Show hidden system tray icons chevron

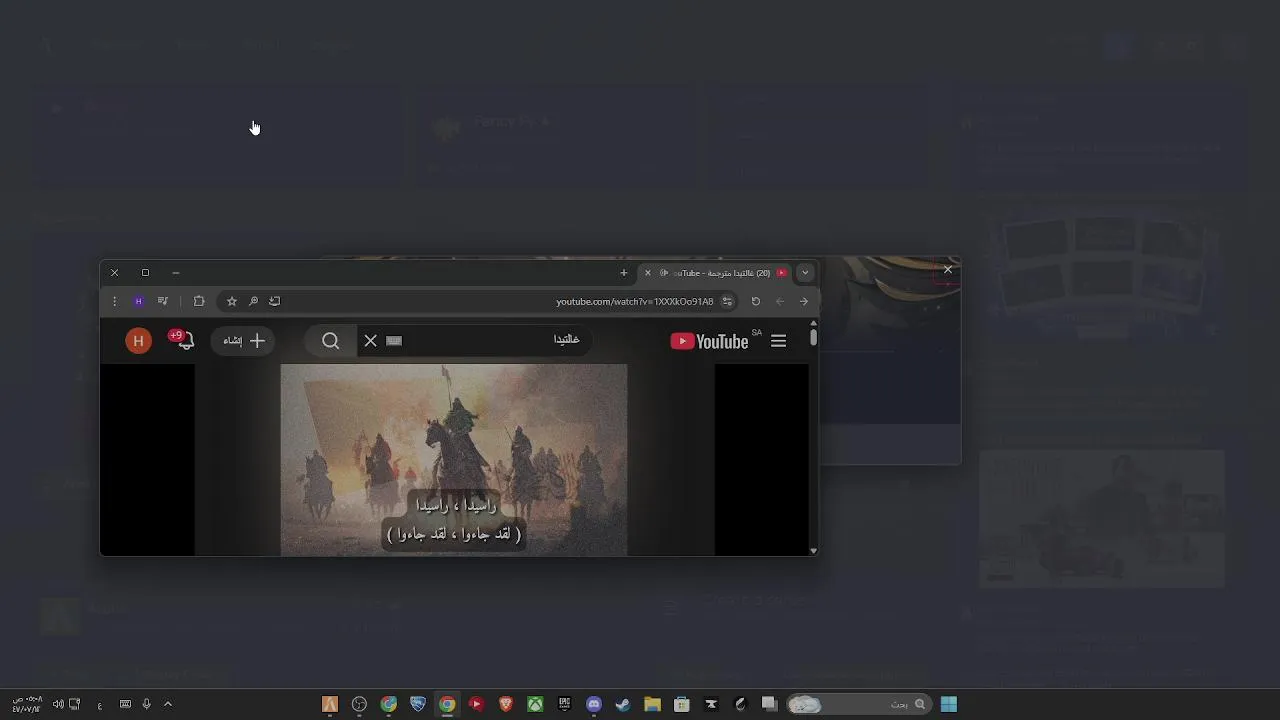[x=168, y=704]
